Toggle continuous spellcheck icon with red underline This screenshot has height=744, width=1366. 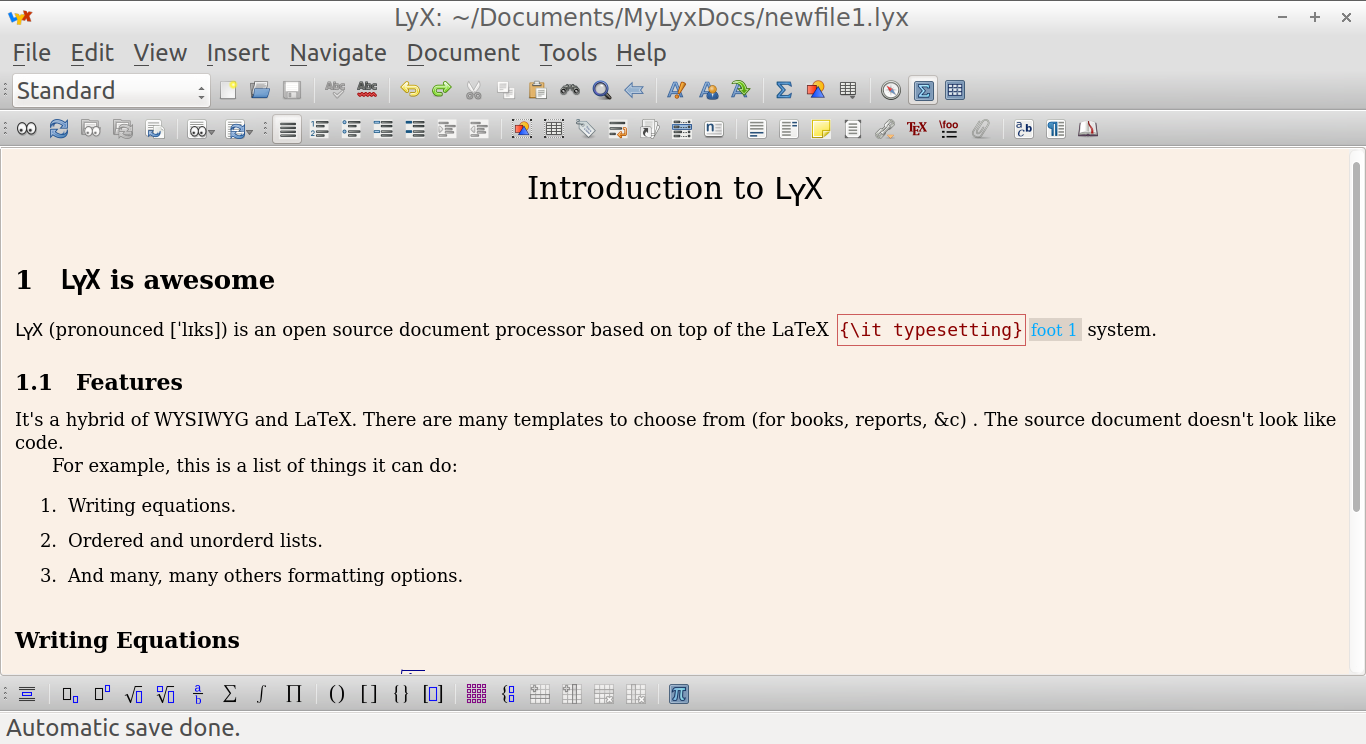point(367,90)
